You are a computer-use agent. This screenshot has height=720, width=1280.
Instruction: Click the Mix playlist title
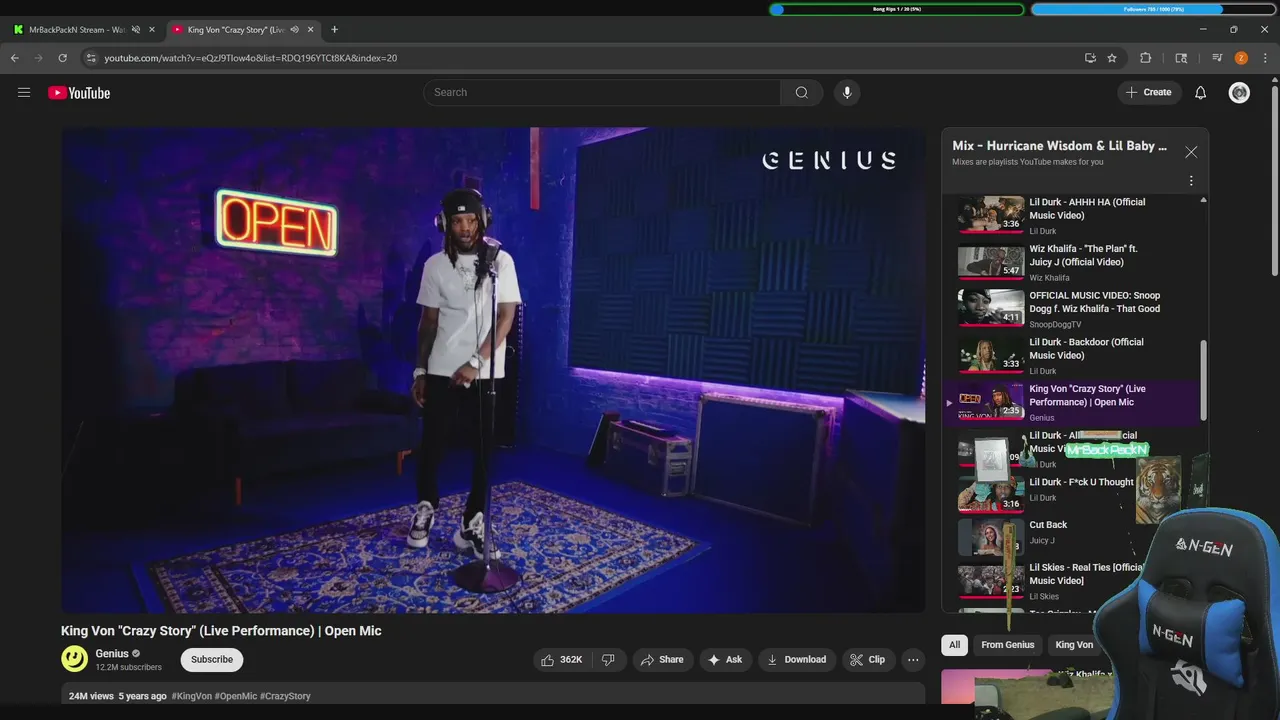click(1060, 146)
